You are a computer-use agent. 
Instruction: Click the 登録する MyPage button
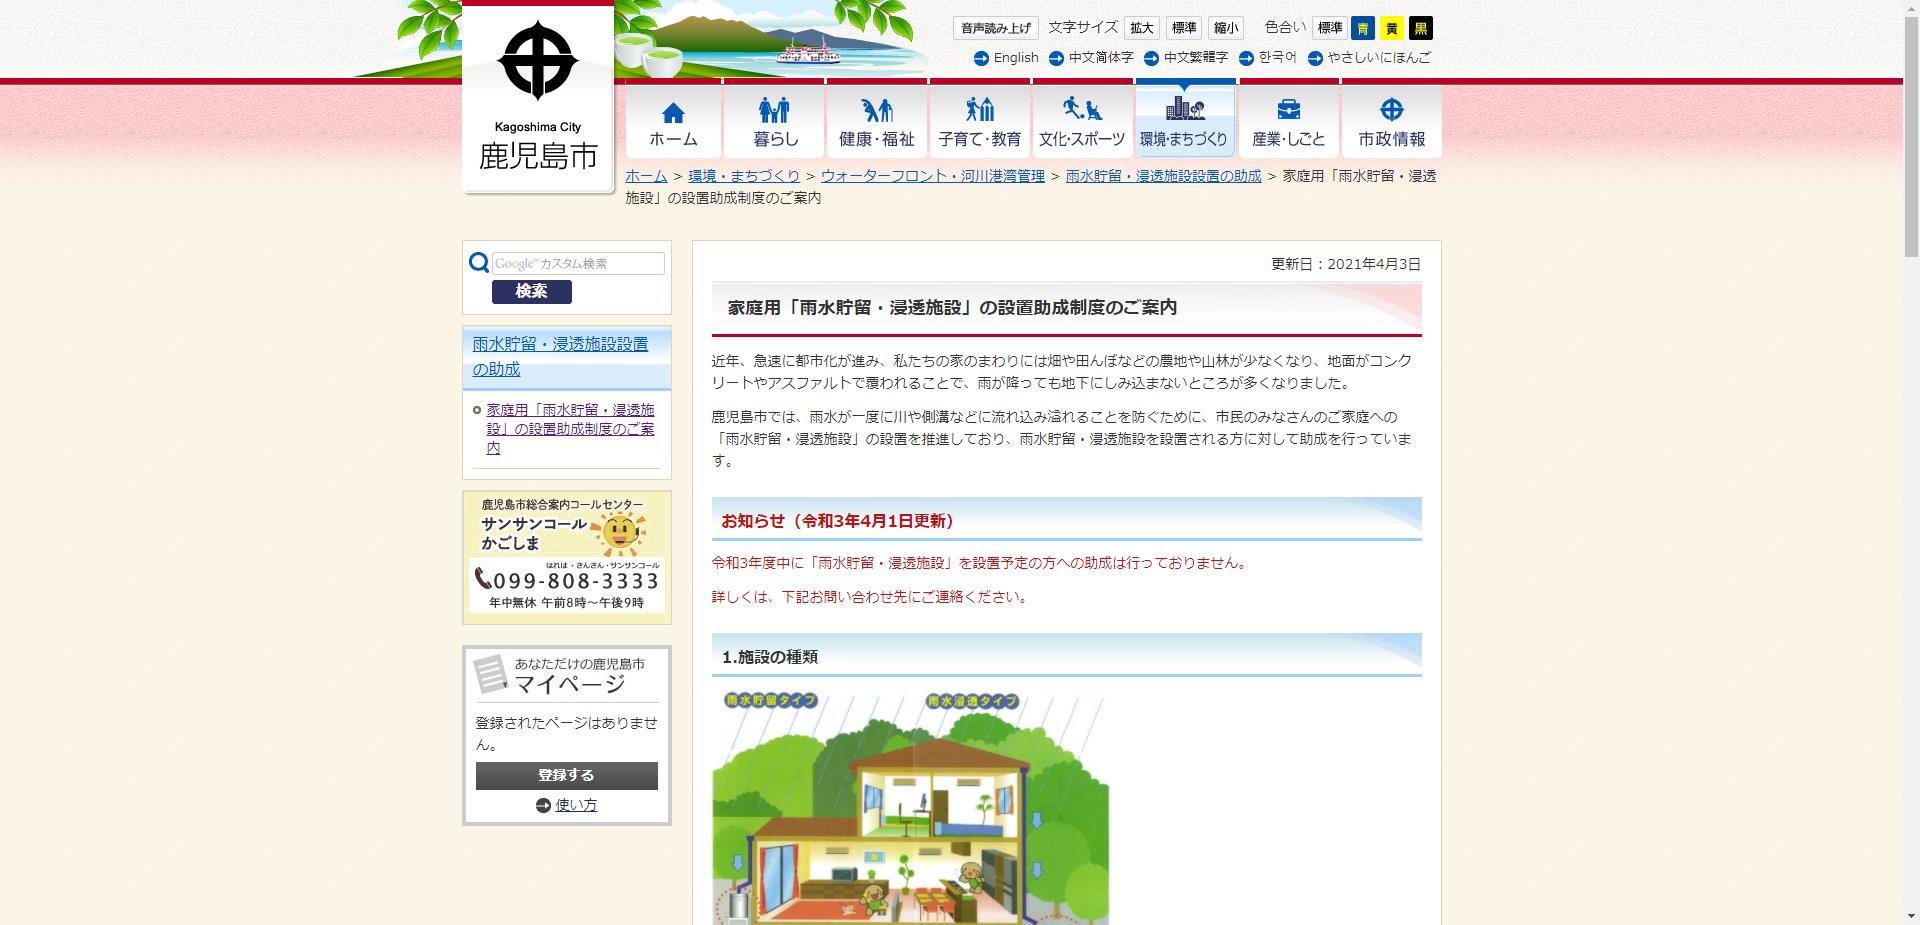(565, 775)
